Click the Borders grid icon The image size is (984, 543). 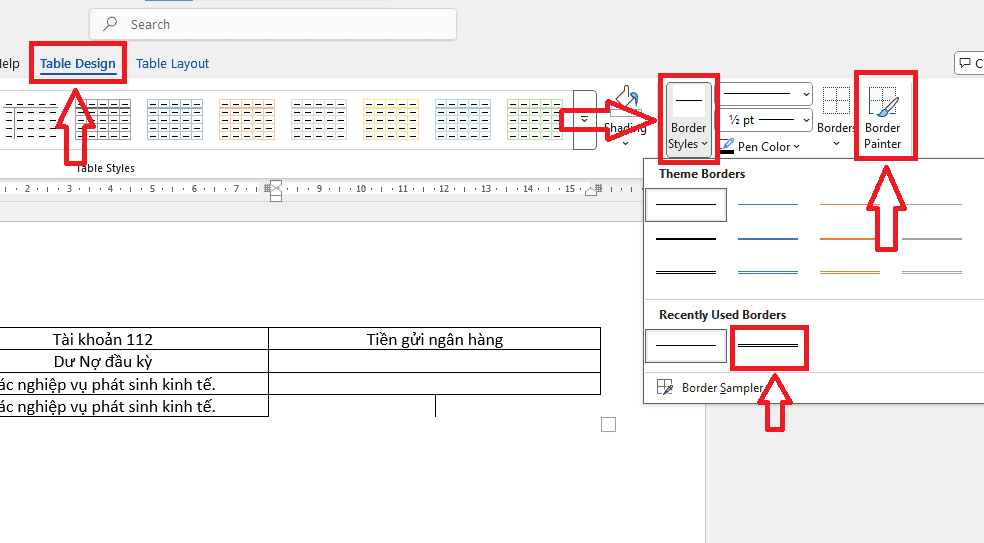pos(835,102)
